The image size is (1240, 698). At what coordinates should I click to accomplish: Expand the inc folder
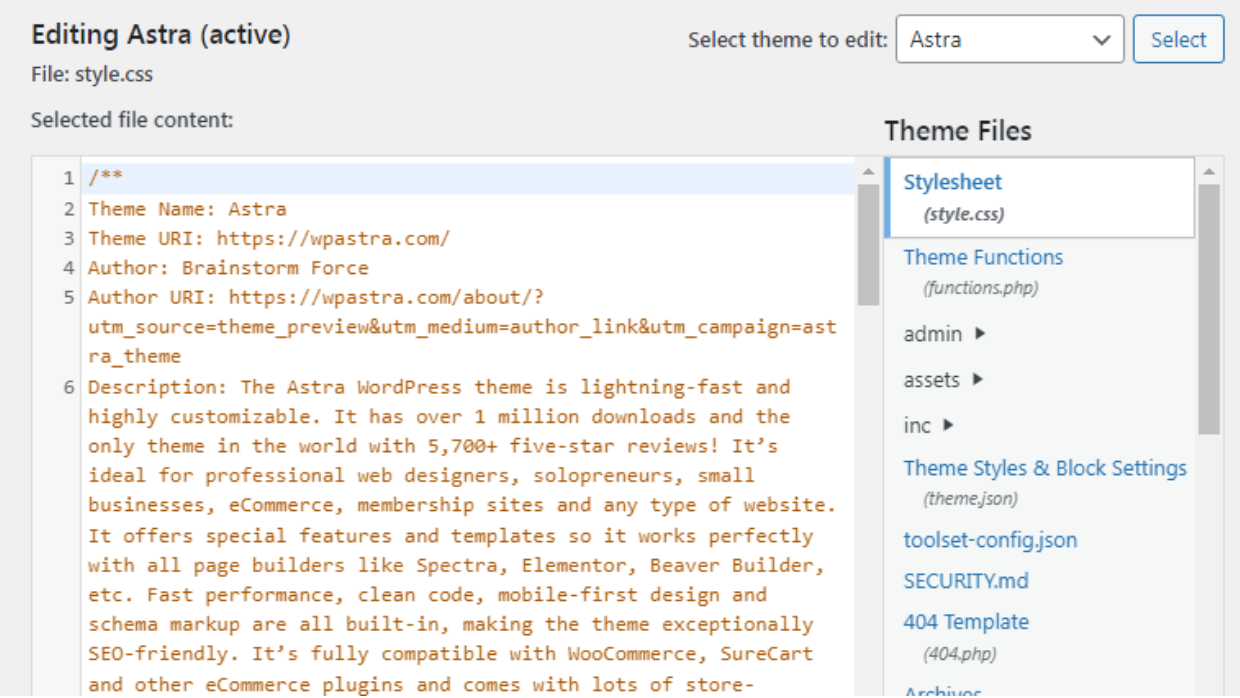[x=917, y=424]
